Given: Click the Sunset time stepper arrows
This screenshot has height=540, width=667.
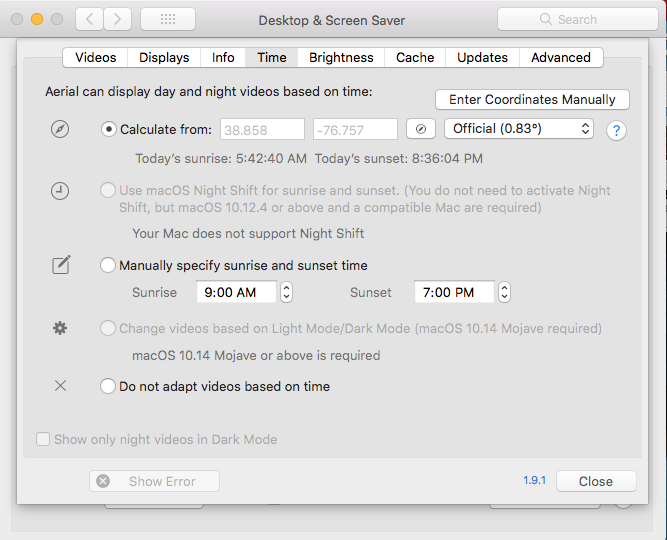Looking at the screenshot, I should pyautogui.click(x=505, y=292).
